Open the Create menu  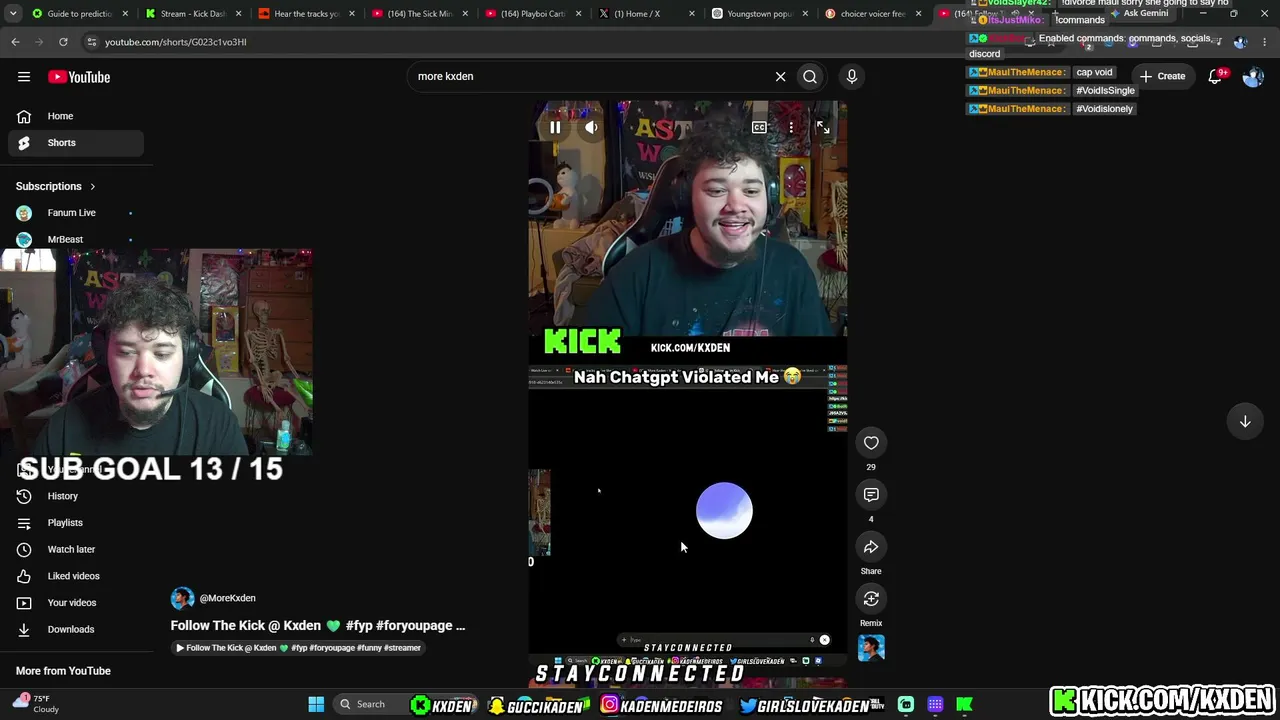pyautogui.click(x=1161, y=76)
